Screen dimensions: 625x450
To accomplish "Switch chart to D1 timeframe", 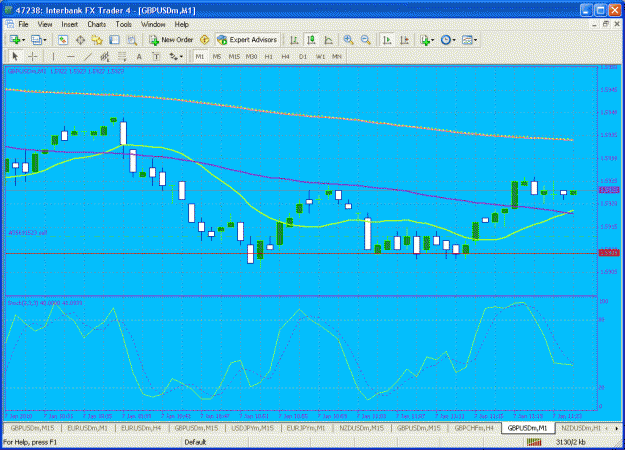I will pyautogui.click(x=303, y=57).
